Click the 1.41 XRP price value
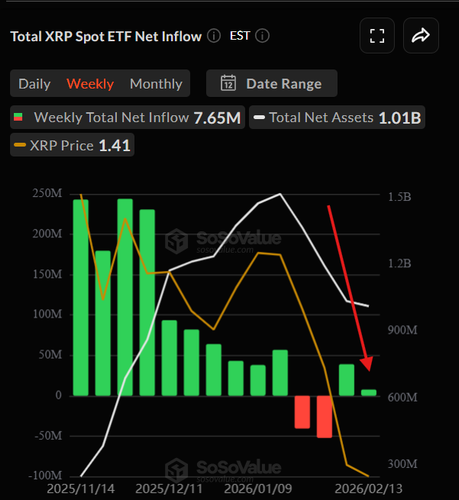 point(114,145)
